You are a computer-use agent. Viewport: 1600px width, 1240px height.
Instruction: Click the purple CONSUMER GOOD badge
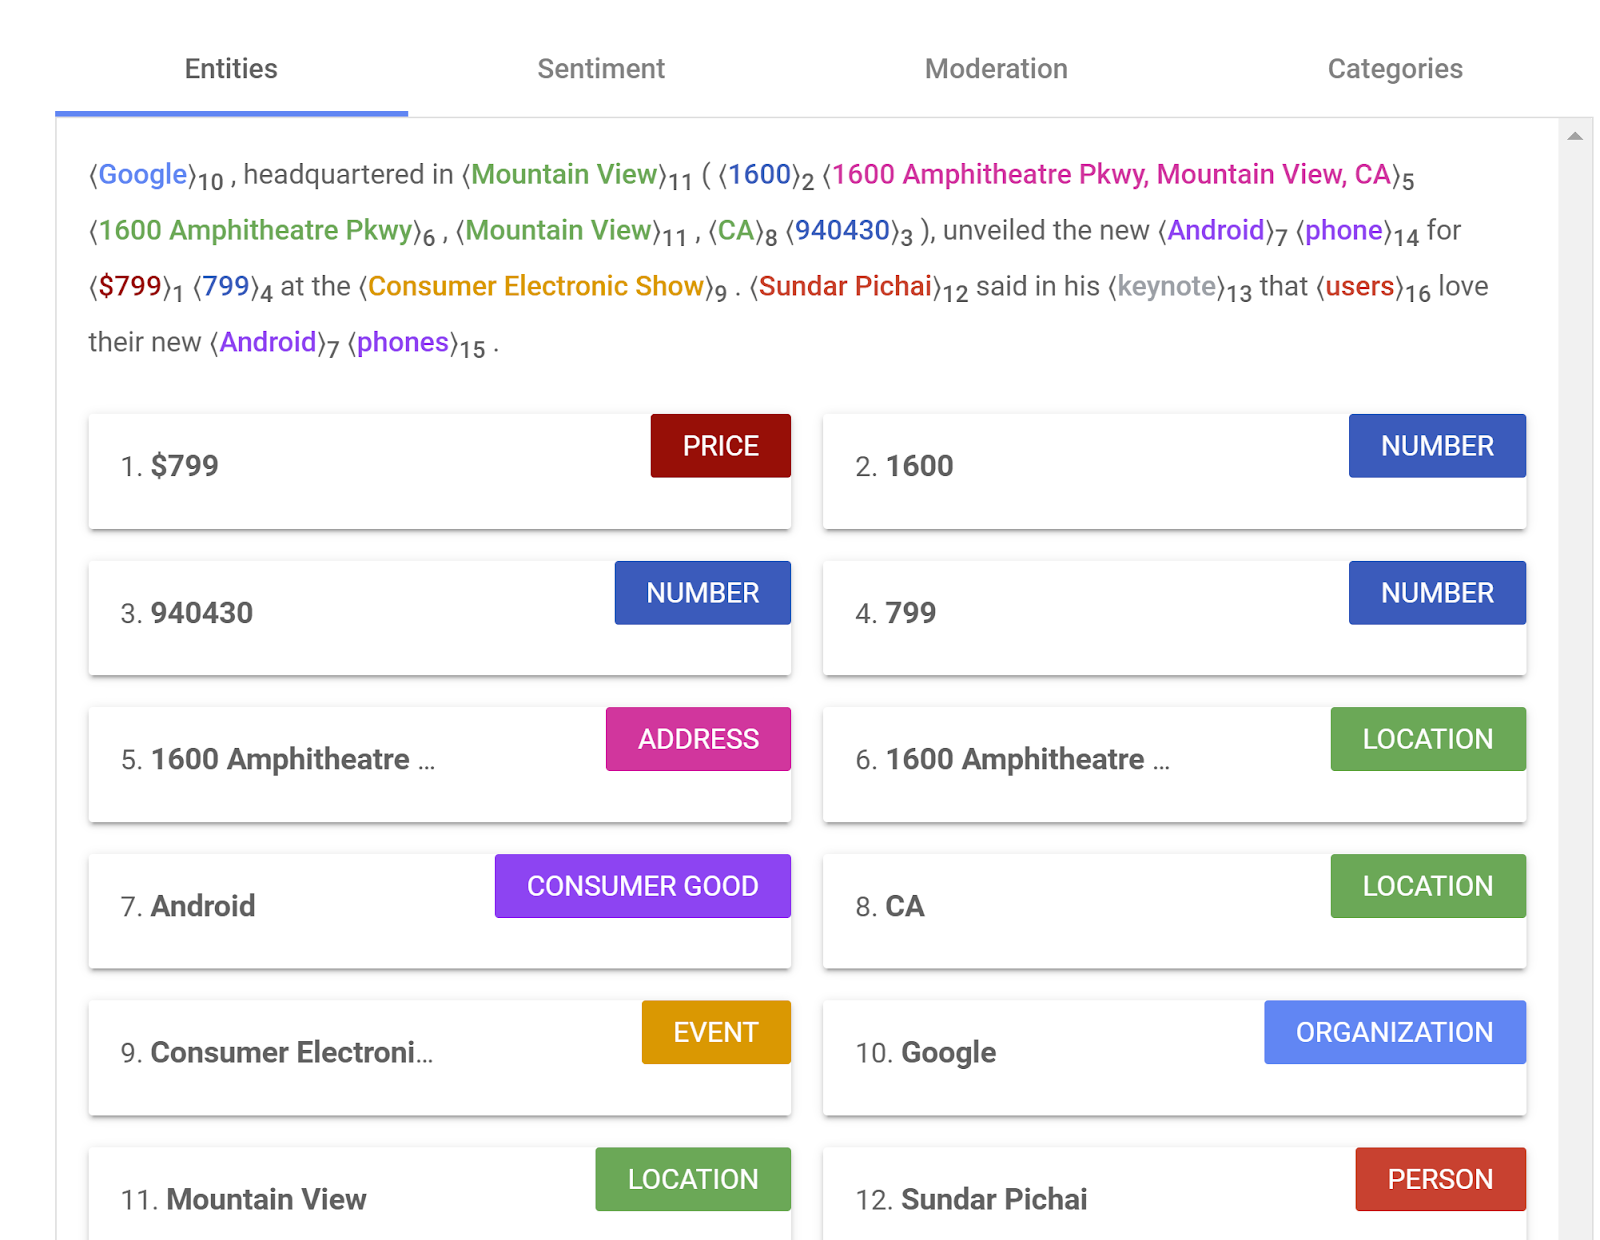[x=642, y=886]
